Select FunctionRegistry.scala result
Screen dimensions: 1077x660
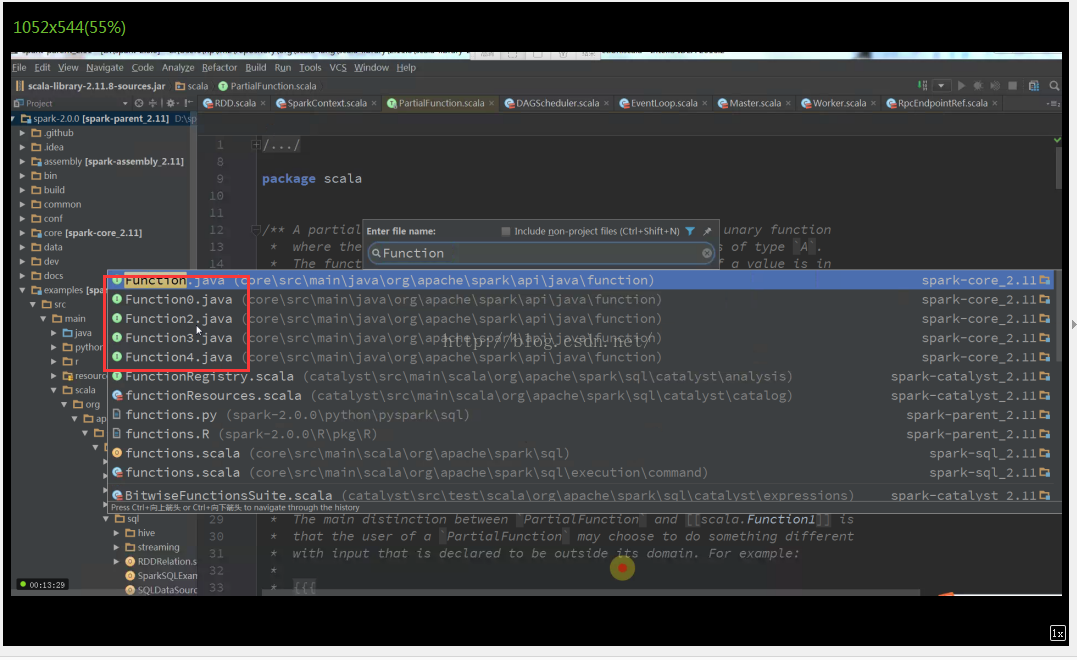pos(581,376)
